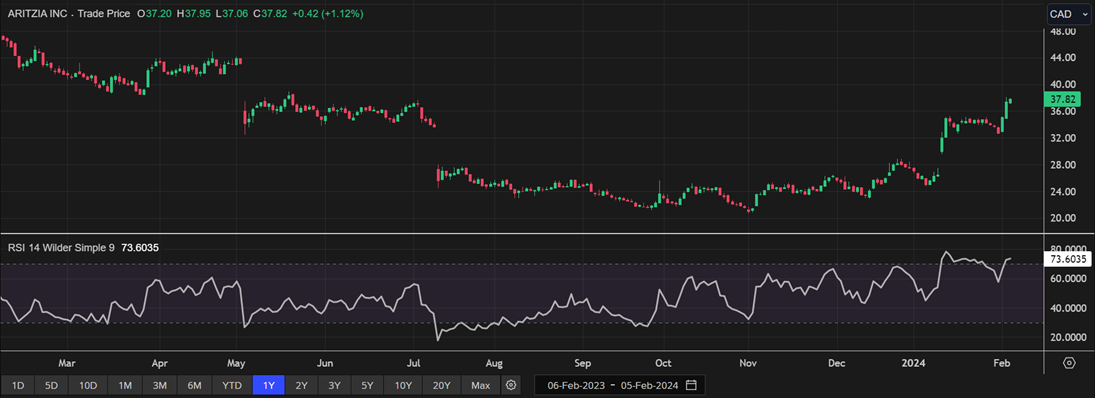Open range settings gear next to Max

pos(511,385)
